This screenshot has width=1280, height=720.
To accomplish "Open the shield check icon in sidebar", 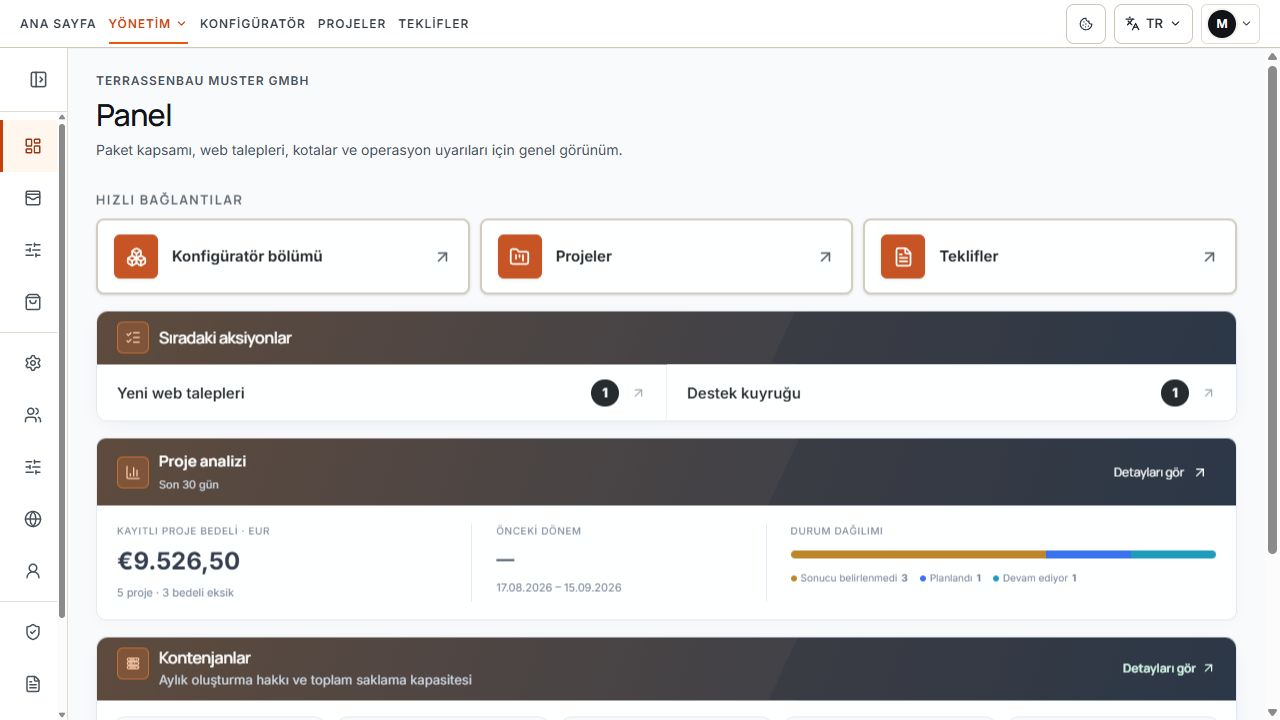I will (x=33, y=632).
